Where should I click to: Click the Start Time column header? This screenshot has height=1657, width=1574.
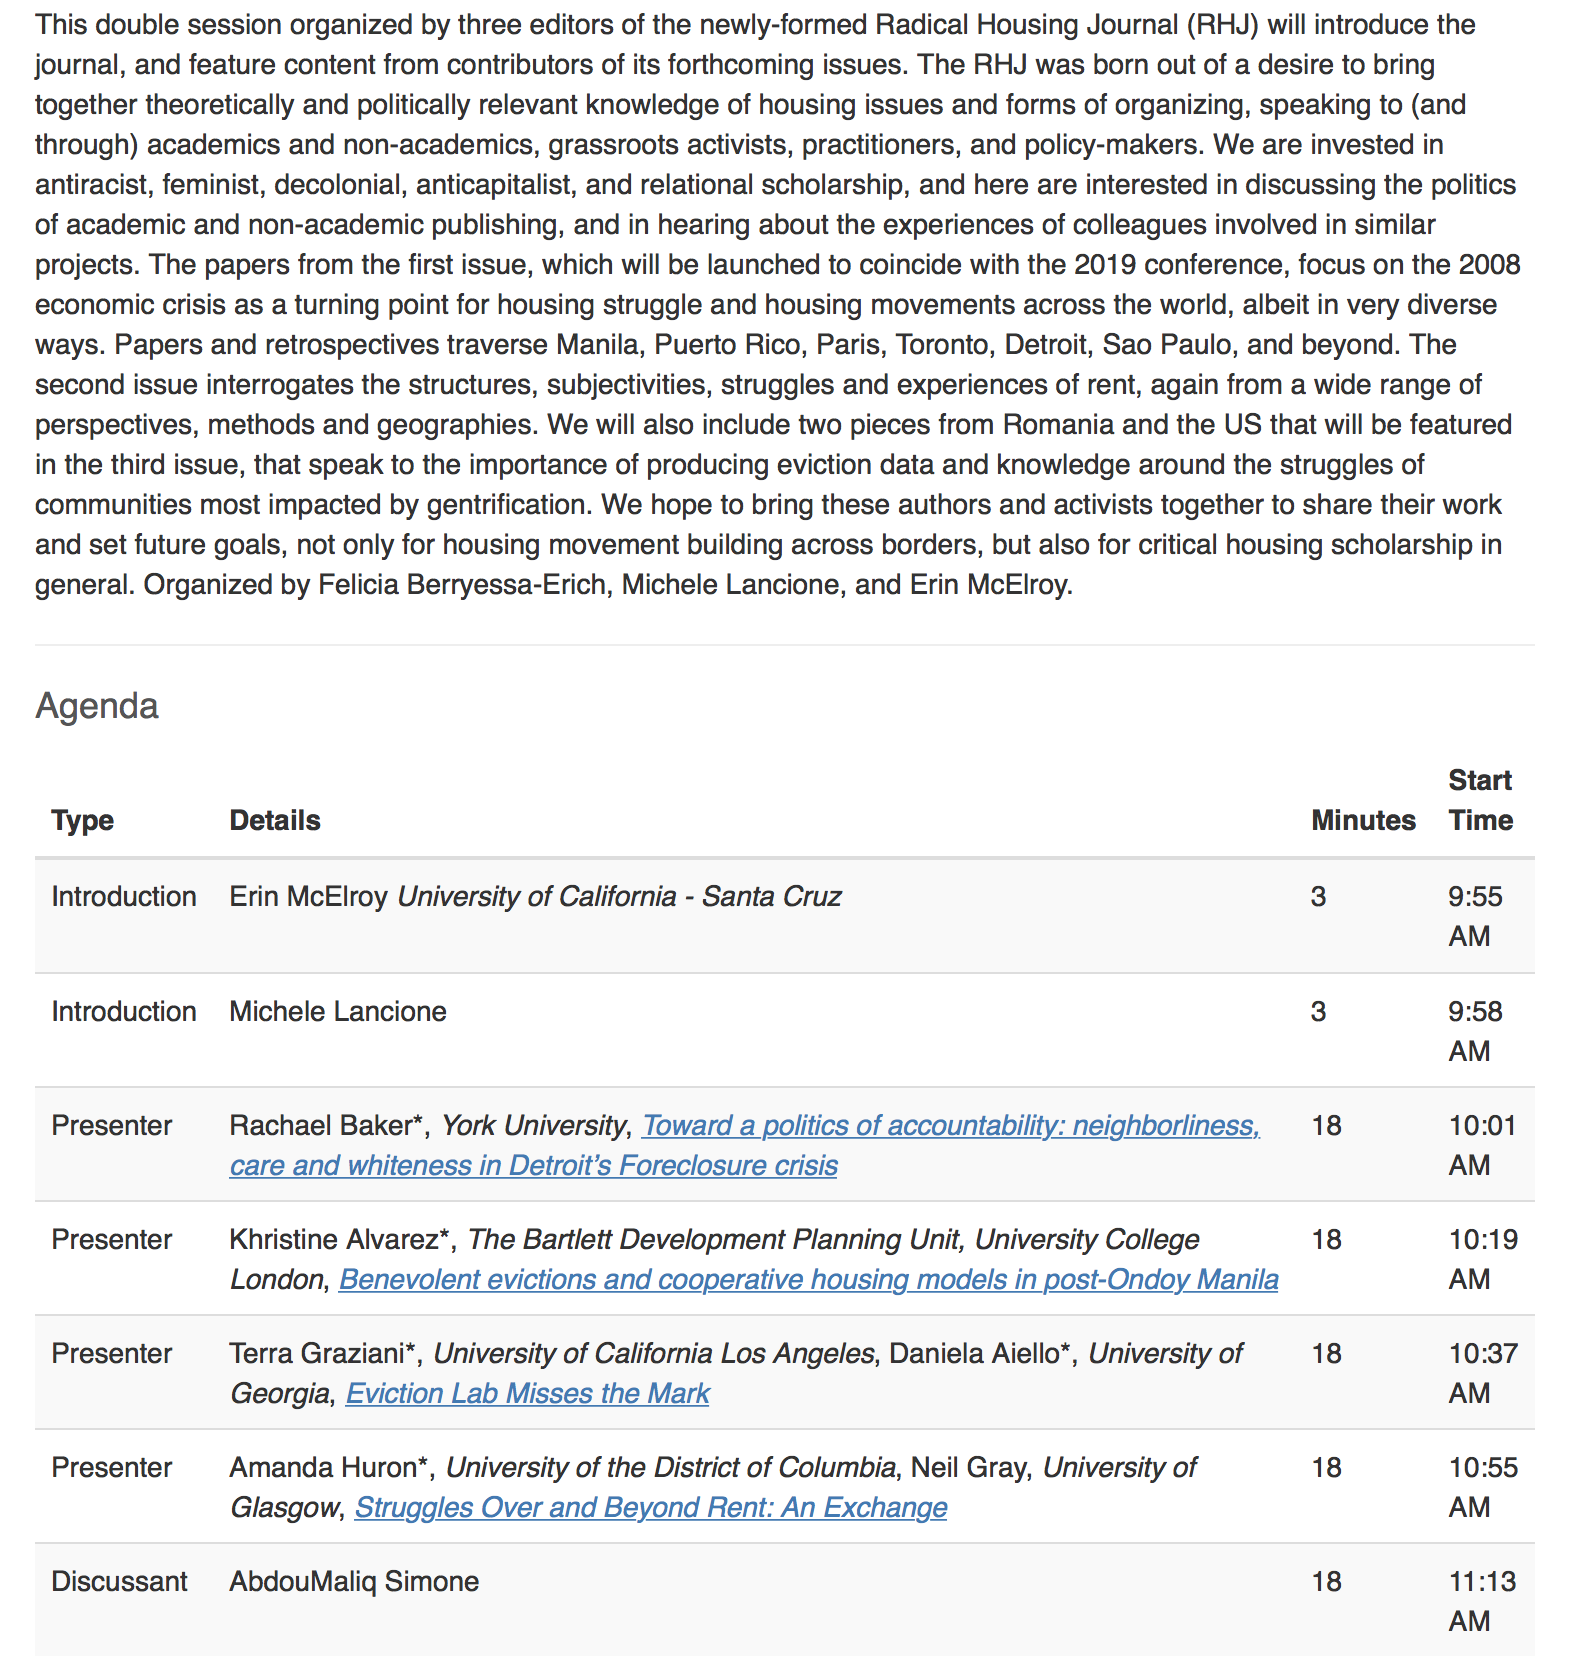[x=1480, y=800]
